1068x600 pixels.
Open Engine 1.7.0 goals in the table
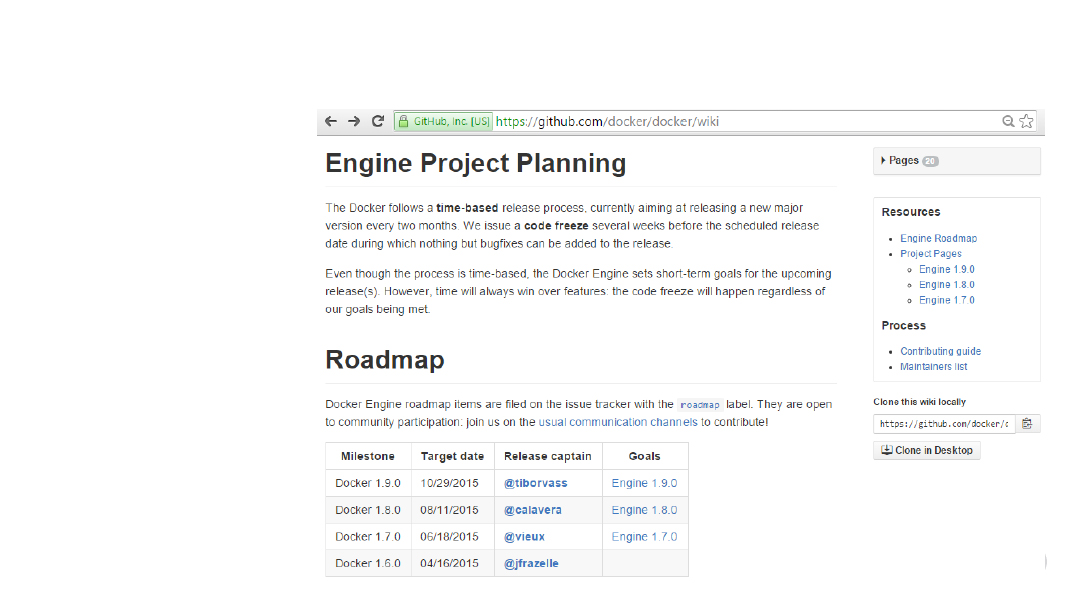point(644,537)
